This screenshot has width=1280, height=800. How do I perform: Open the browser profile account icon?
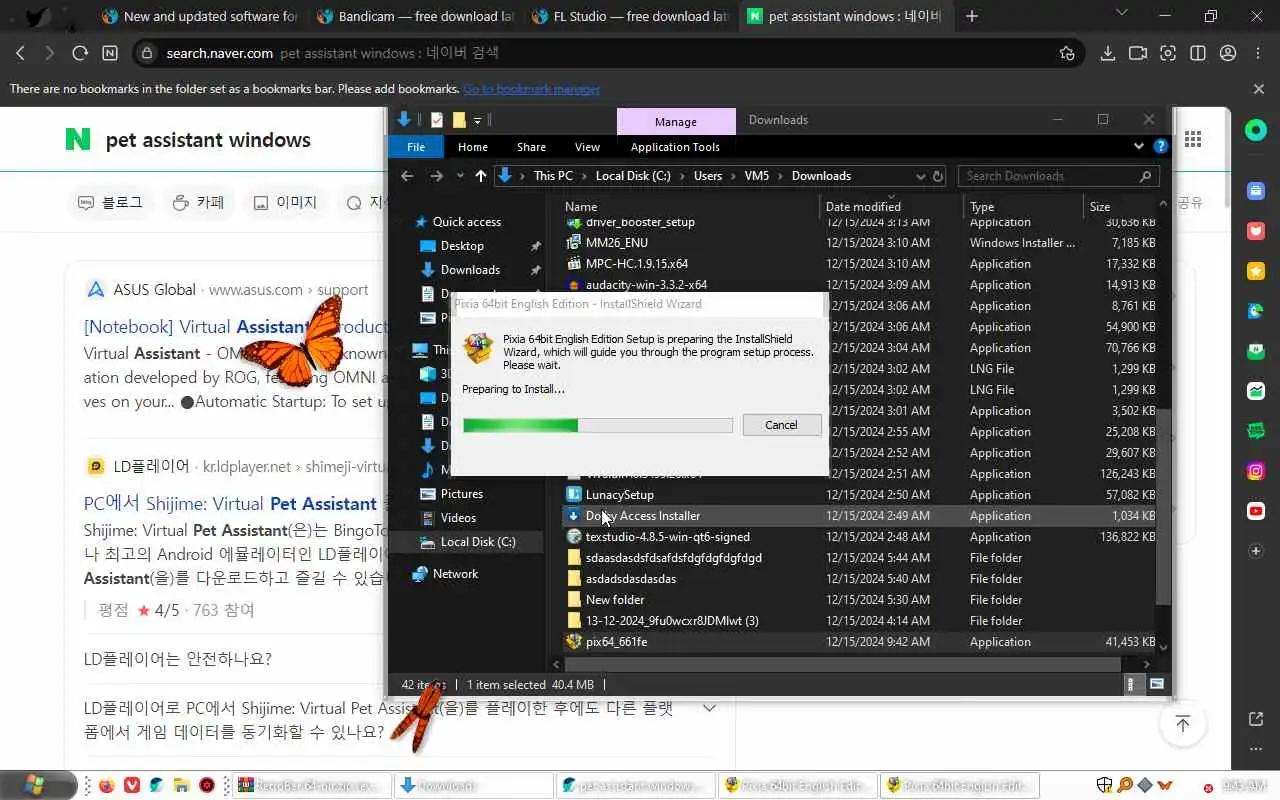point(1228,53)
